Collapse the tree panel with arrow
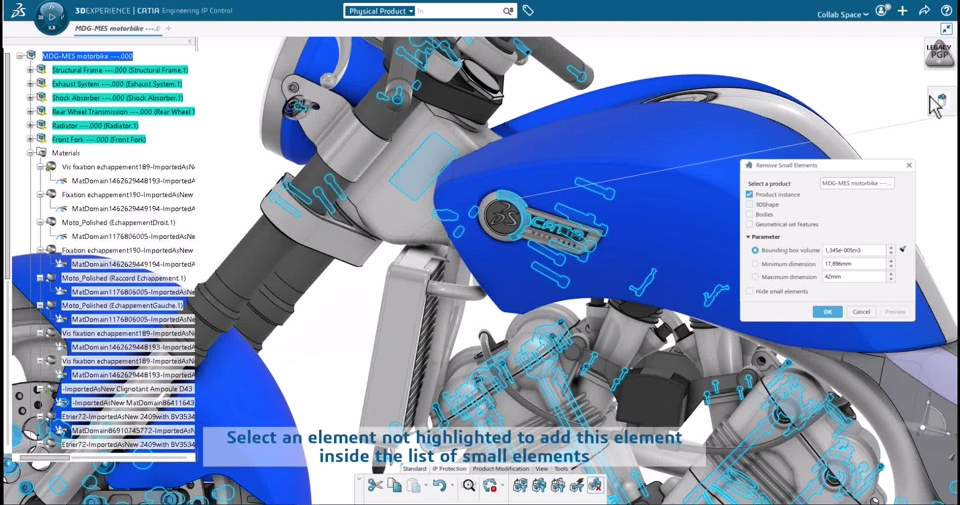 click(x=190, y=42)
